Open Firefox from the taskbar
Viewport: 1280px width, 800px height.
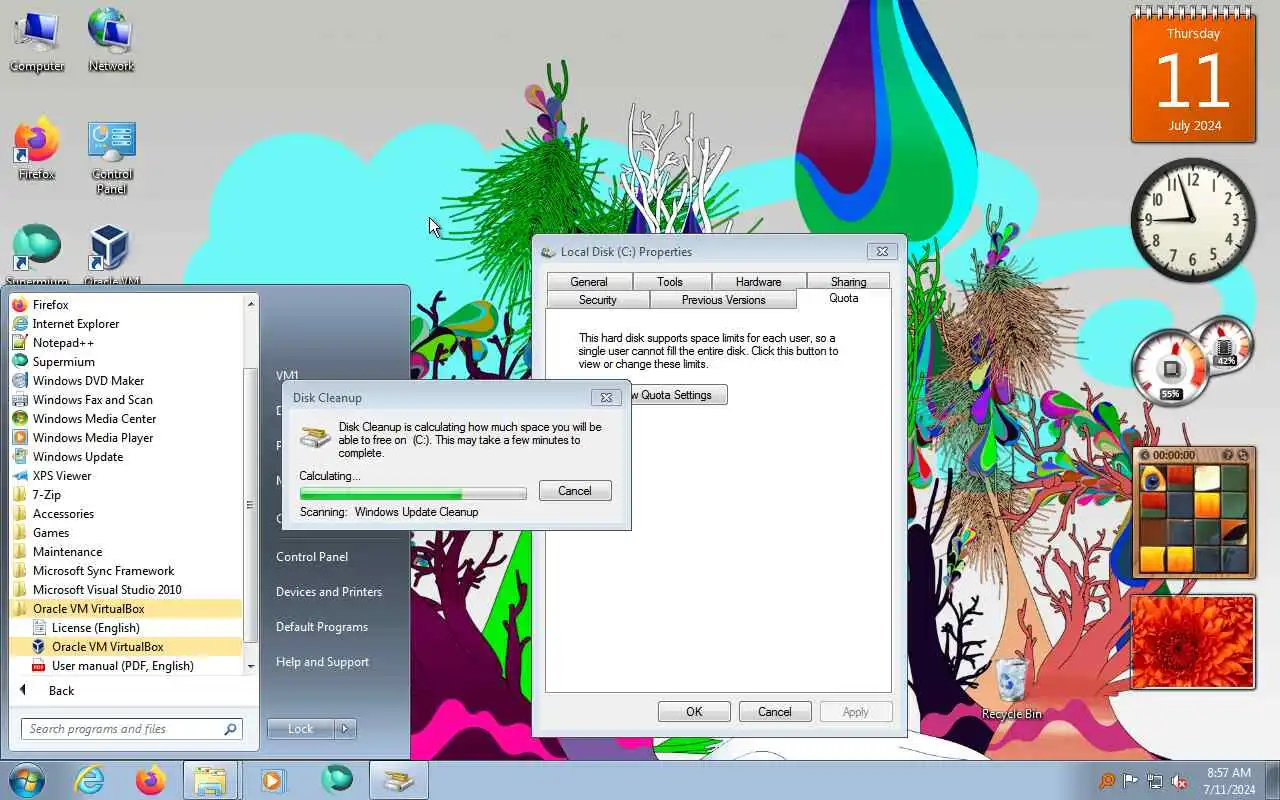click(x=151, y=780)
